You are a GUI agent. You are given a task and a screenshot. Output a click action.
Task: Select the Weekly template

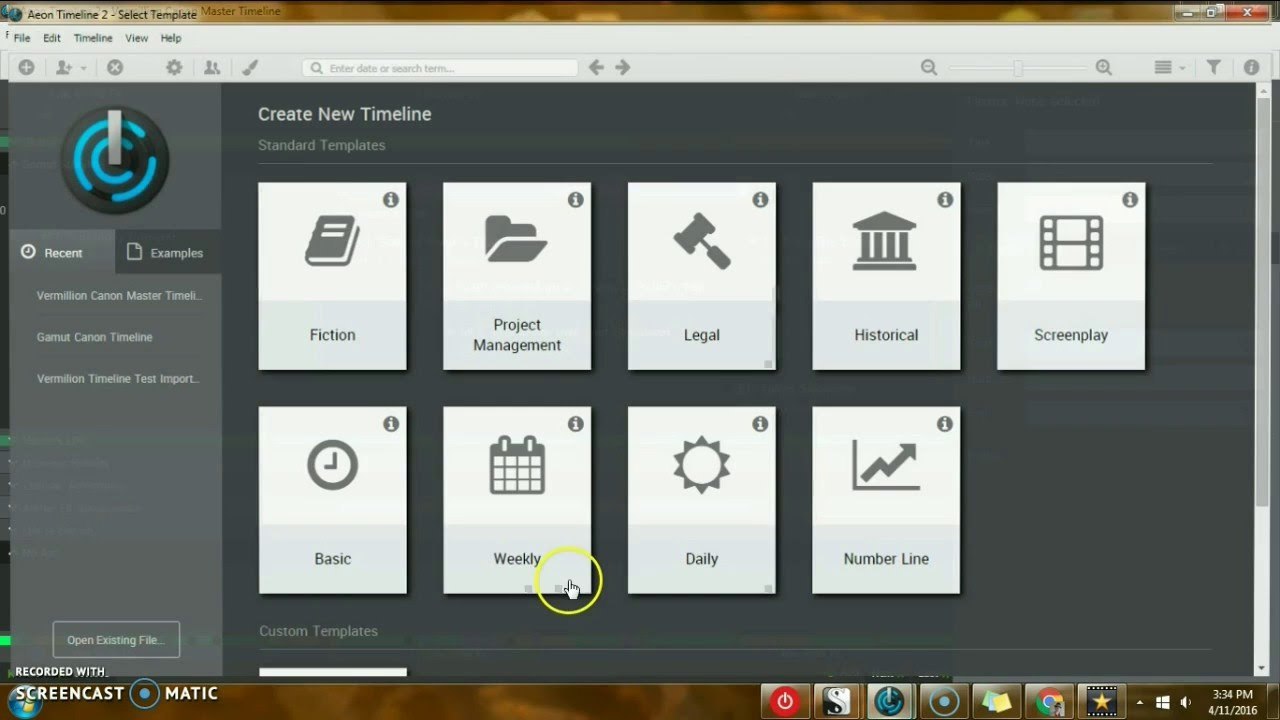[x=517, y=500]
